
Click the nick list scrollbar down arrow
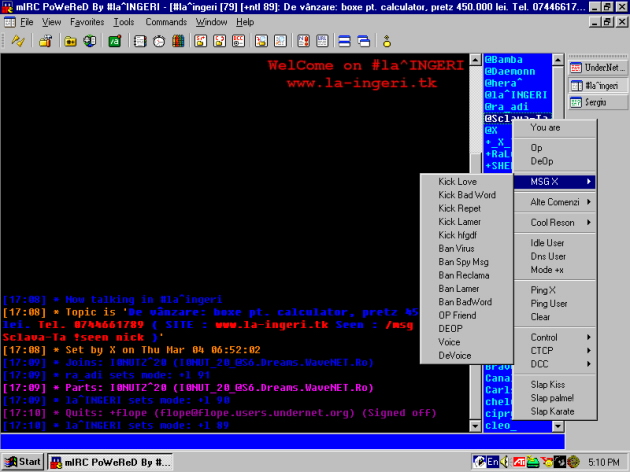click(x=558, y=426)
